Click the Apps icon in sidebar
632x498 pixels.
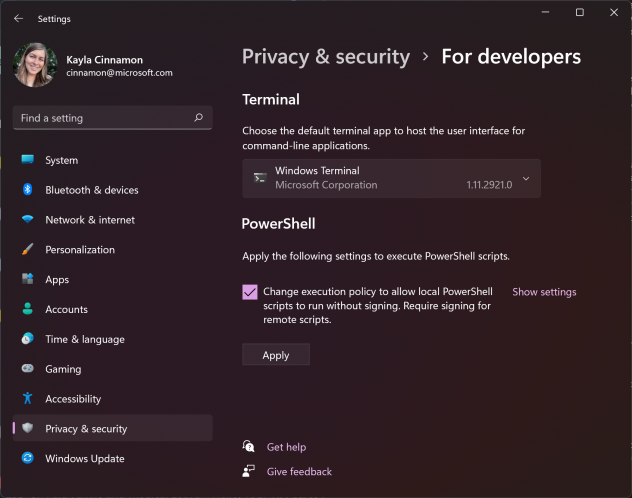pyautogui.click(x=27, y=280)
